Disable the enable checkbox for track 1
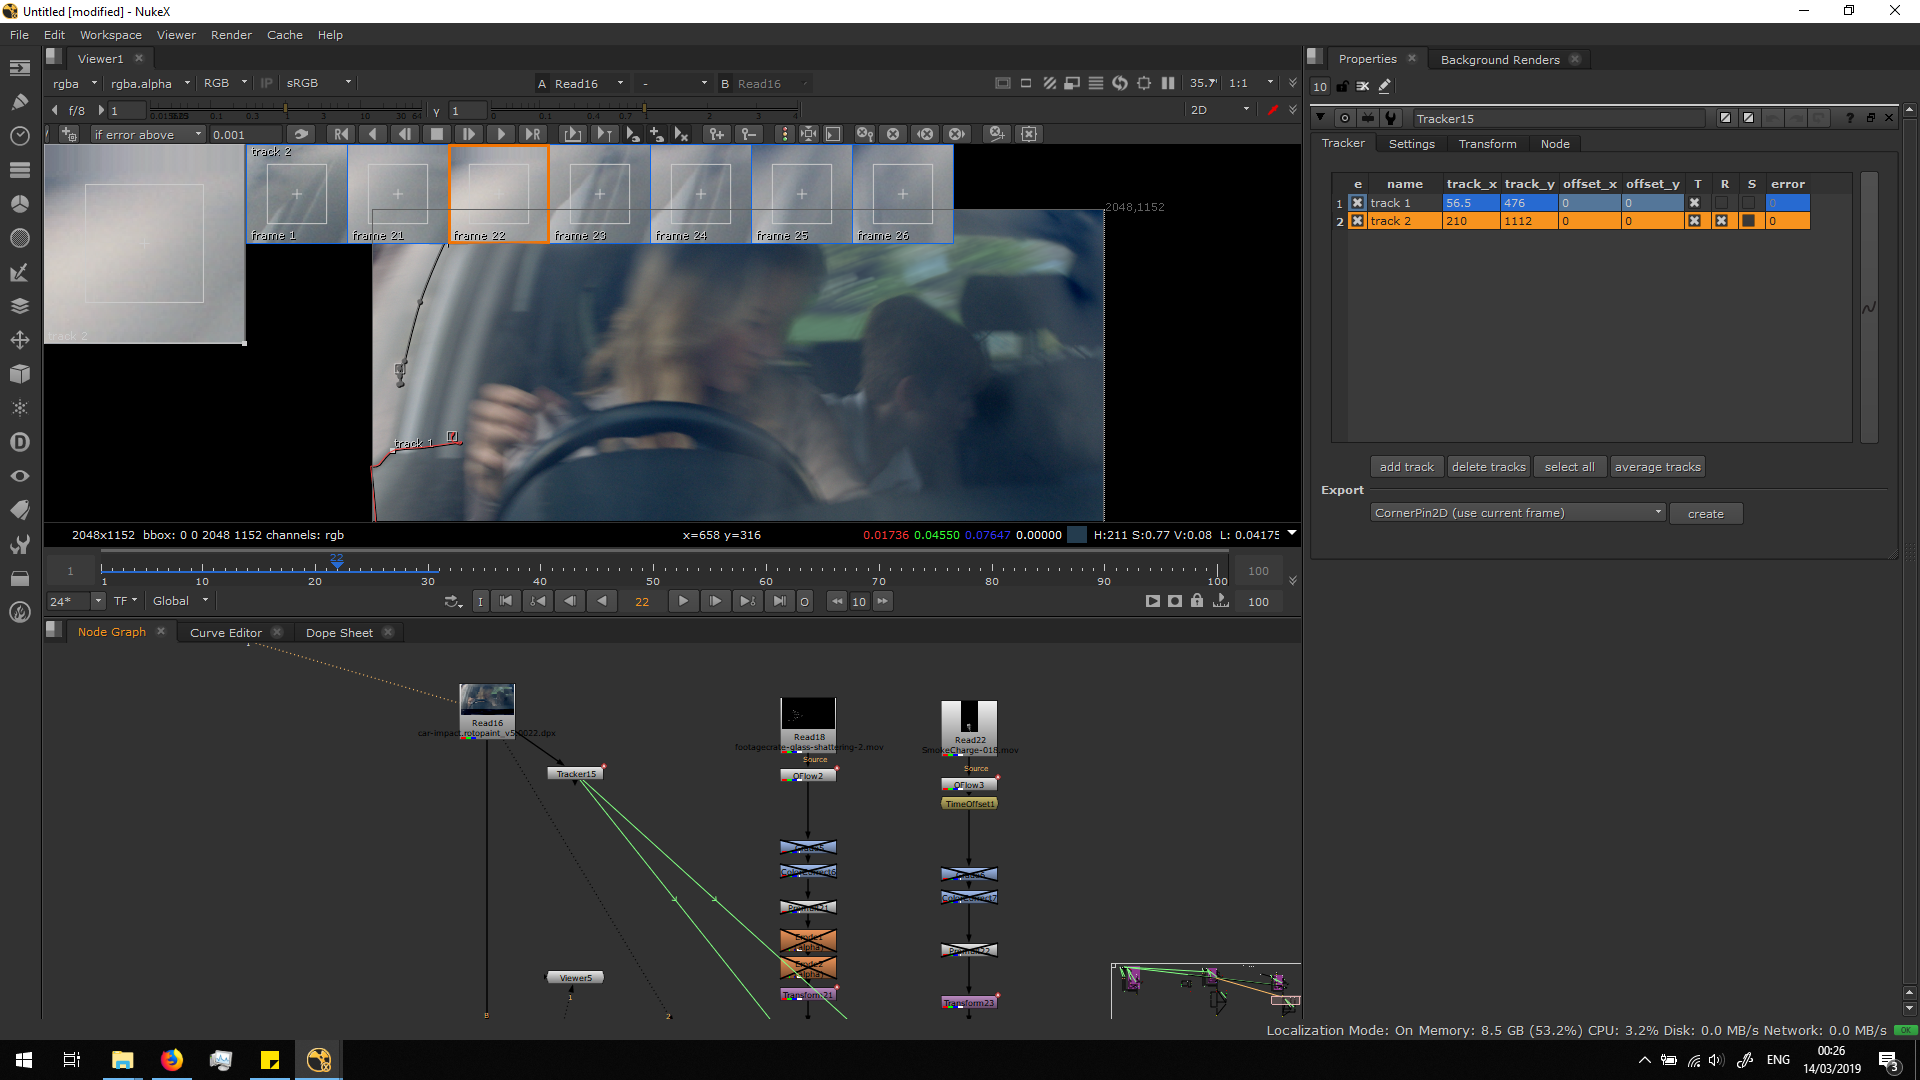This screenshot has width=1920, height=1080. [1357, 203]
